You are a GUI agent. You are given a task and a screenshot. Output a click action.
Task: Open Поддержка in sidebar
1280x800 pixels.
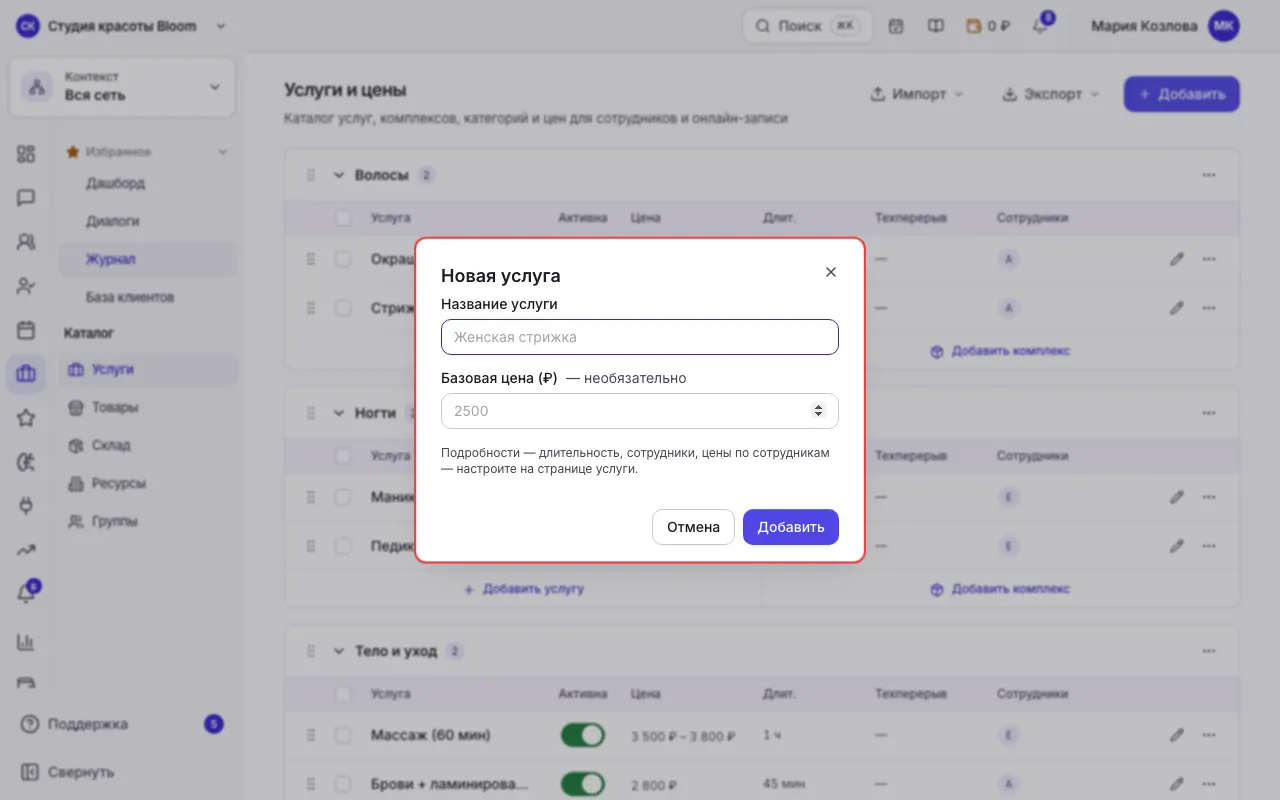[122, 724]
